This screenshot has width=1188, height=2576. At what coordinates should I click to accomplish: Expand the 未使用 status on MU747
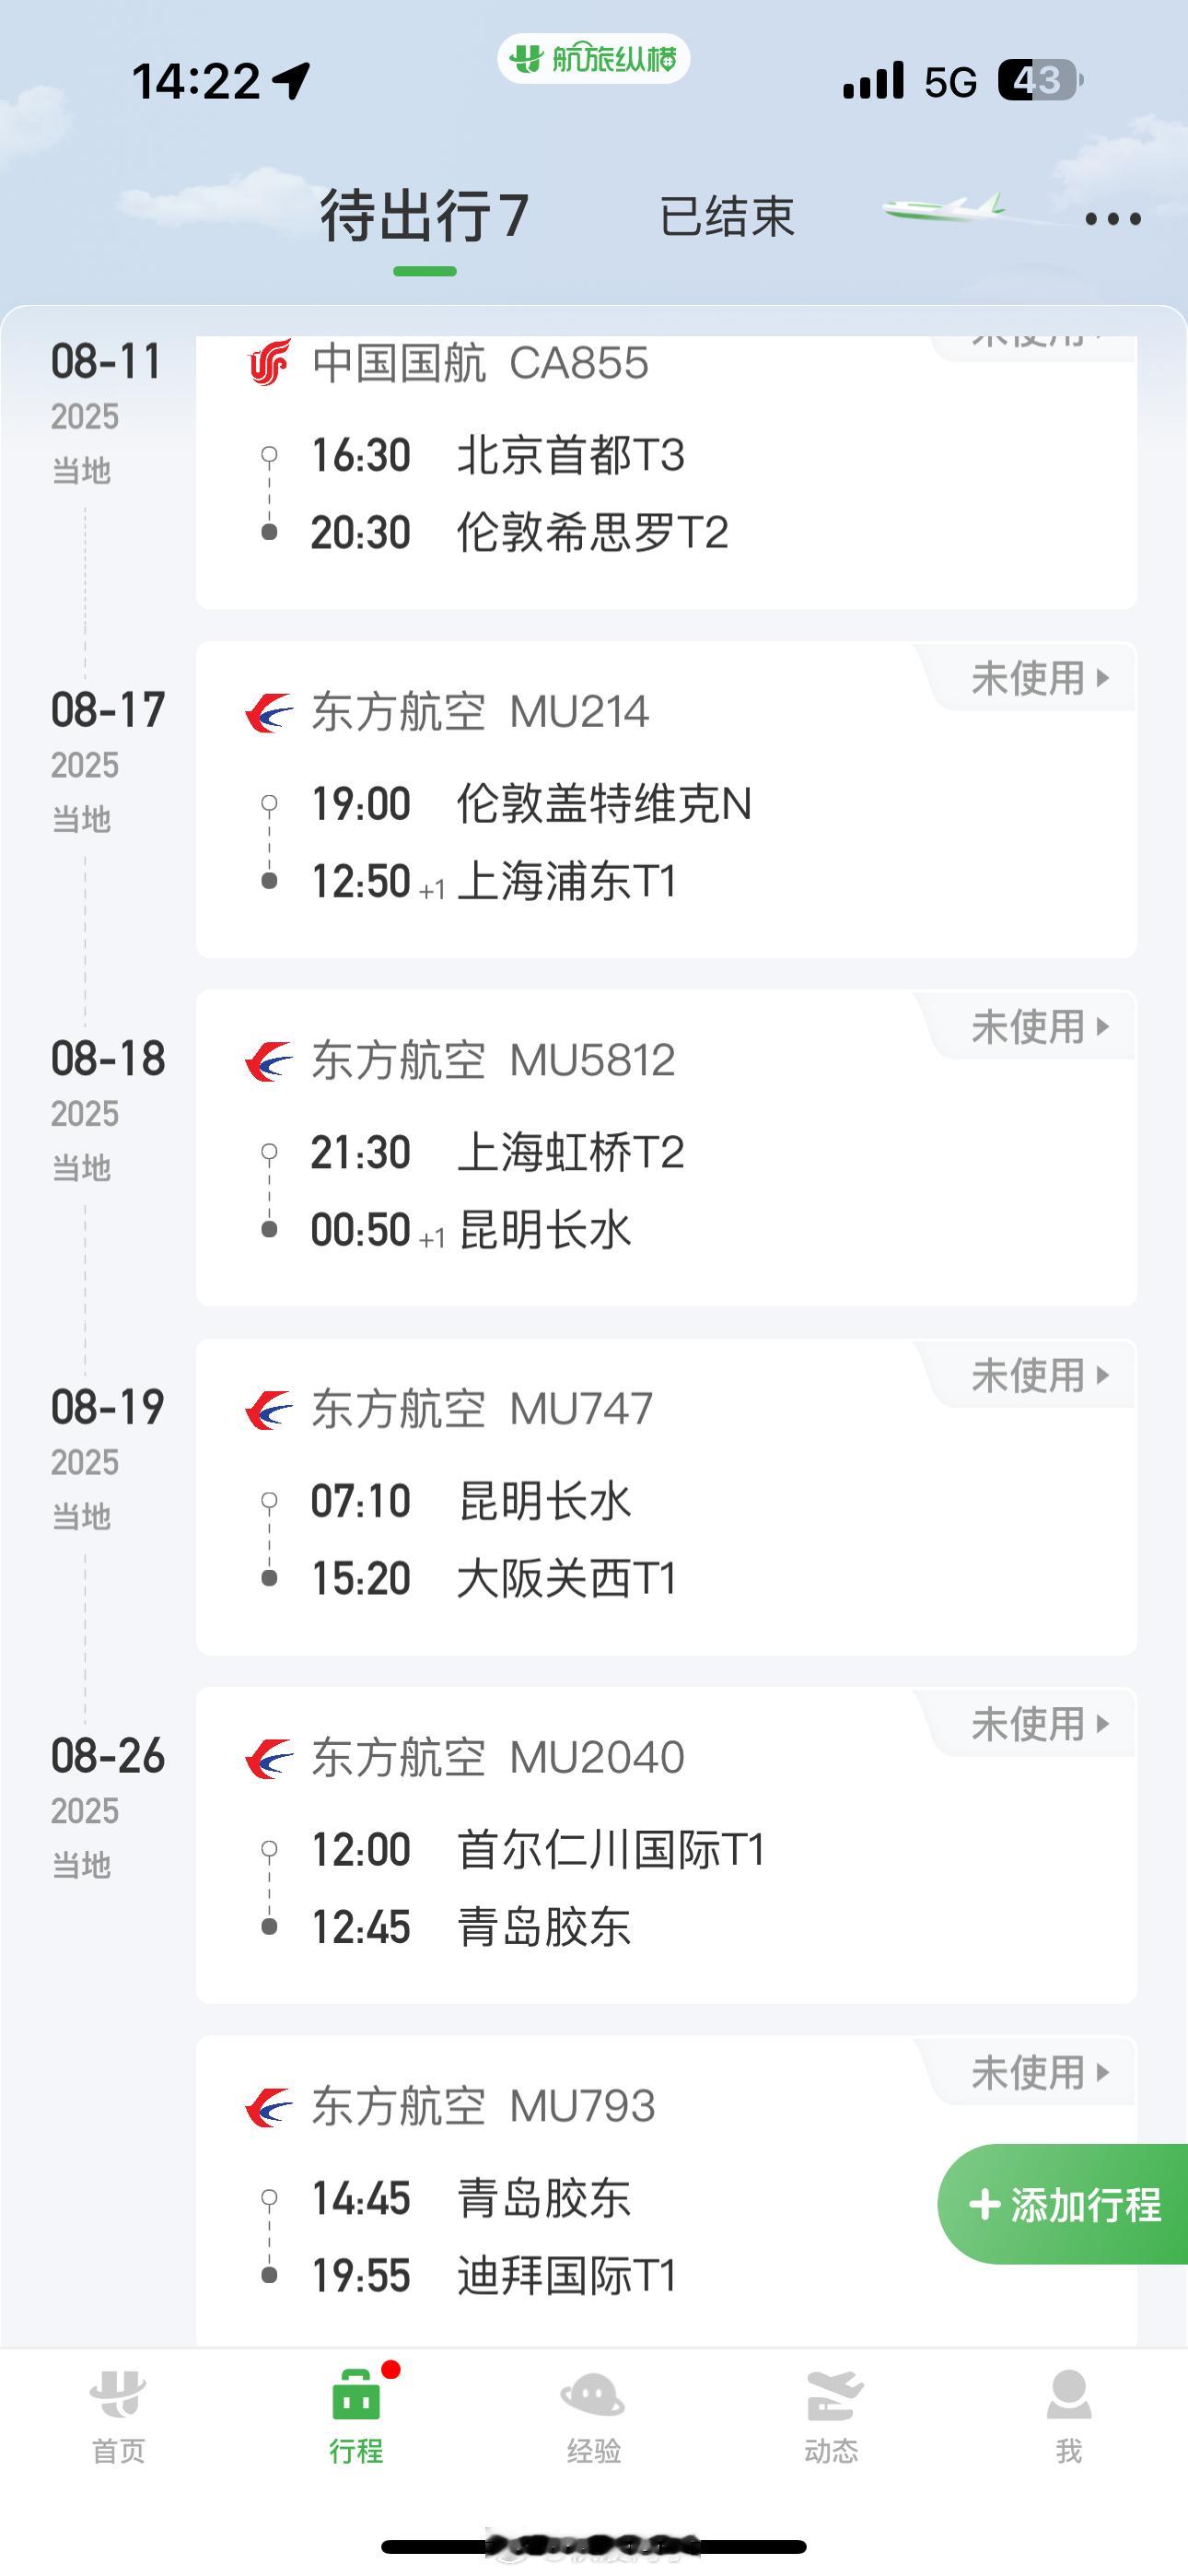pyautogui.click(x=1040, y=1375)
